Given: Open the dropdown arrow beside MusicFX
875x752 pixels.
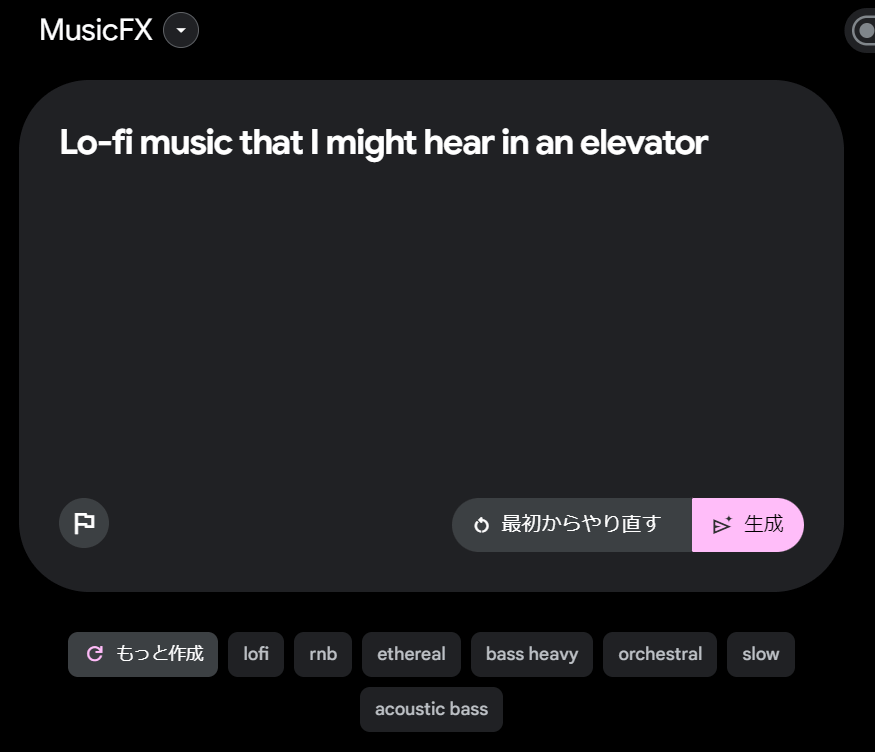Looking at the screenshot, I should (181, 30).
